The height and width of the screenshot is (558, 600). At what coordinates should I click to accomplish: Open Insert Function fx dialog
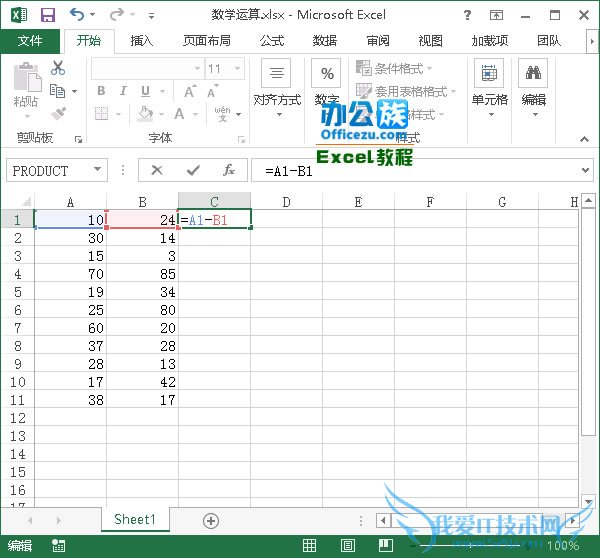[228, 171]
